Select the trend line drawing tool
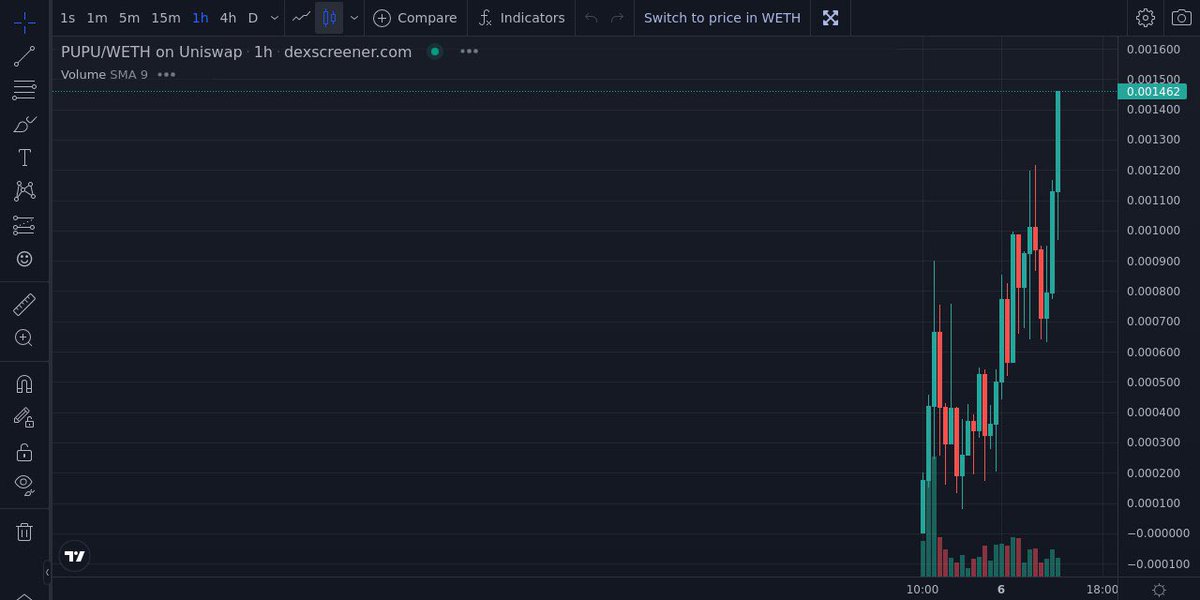The image size is (1200, 600). (24, 56)
